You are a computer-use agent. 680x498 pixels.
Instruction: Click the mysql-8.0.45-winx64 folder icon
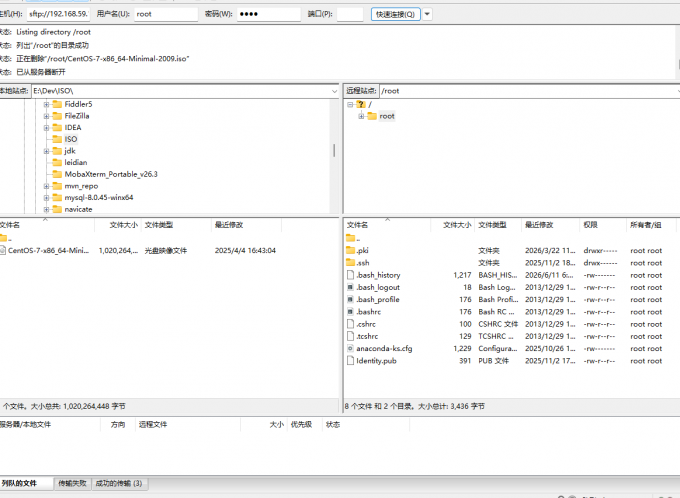click(x=57, y=198)
